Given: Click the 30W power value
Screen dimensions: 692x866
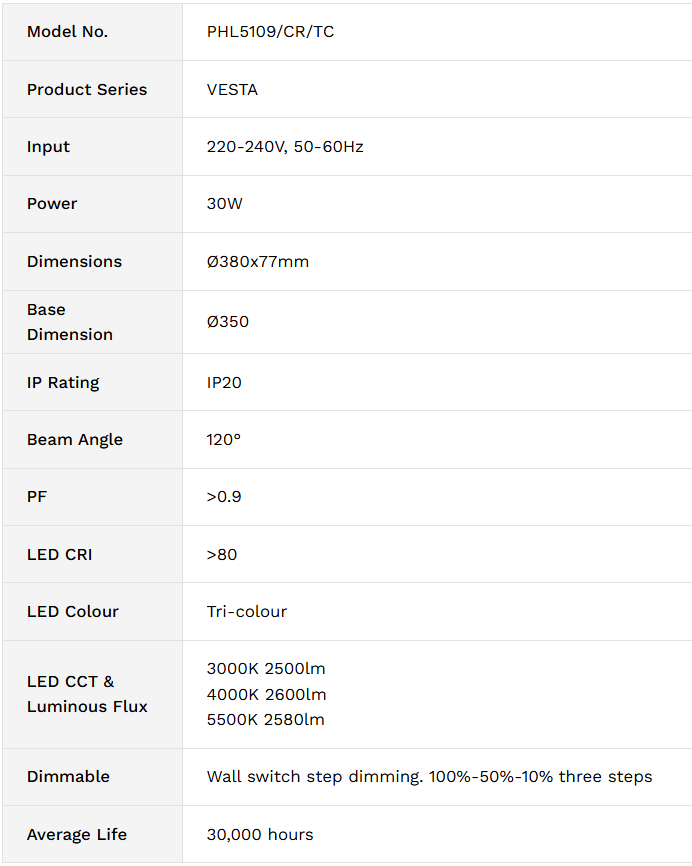Looking at the screenshot, I should [x=224, y=204].
